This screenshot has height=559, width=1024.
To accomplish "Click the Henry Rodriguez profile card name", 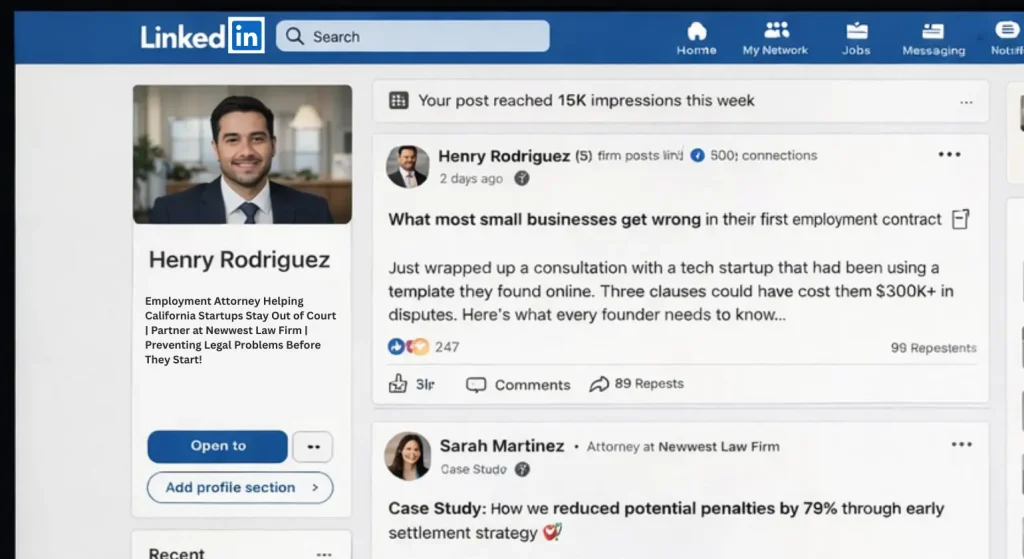I will (x=239, y=259).
